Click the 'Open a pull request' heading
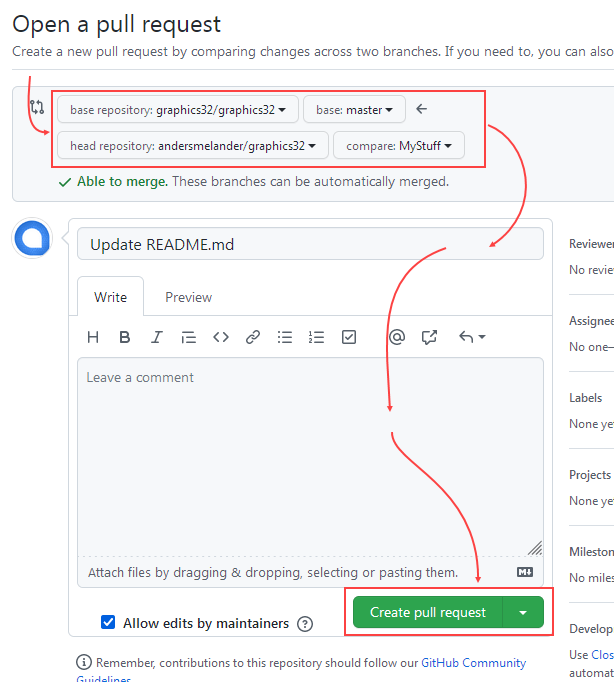The width and height of the screenshot is (614, 682). pyautogui.click(x=117, y=24)
